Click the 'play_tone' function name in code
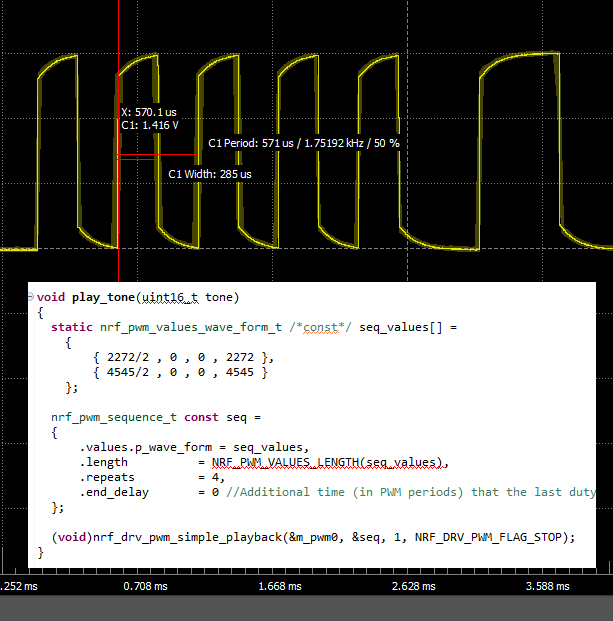 [x=103, y=297]
